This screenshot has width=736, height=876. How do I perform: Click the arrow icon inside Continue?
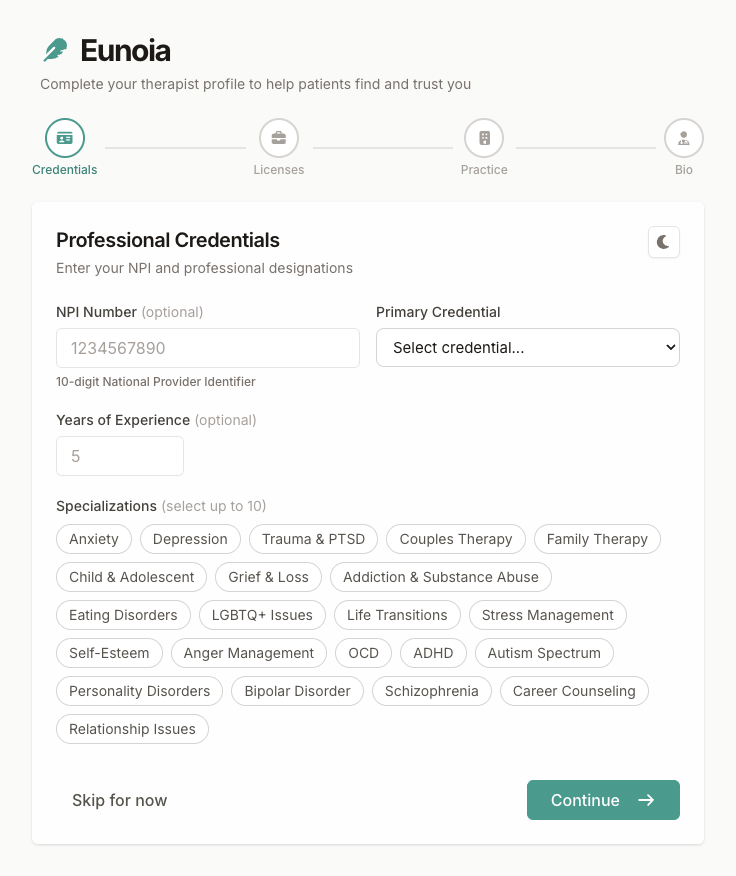point(646,800)
